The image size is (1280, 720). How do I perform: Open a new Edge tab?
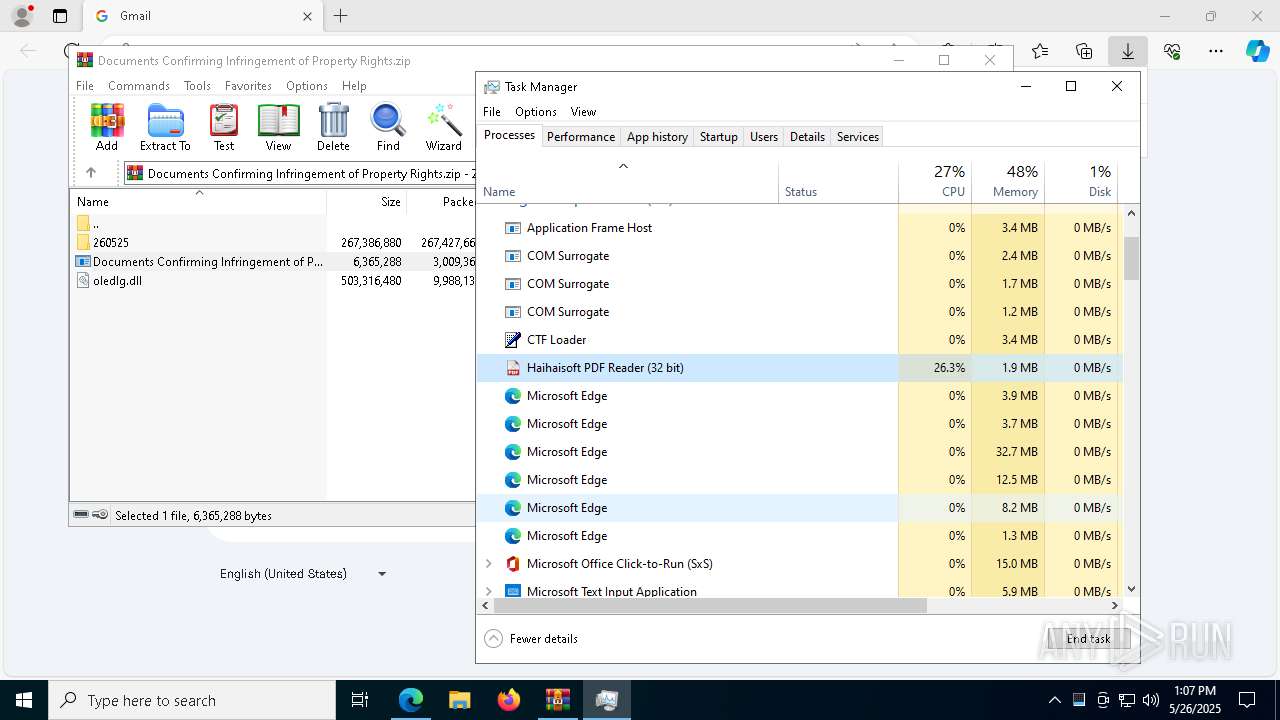(x=341, y=16)
